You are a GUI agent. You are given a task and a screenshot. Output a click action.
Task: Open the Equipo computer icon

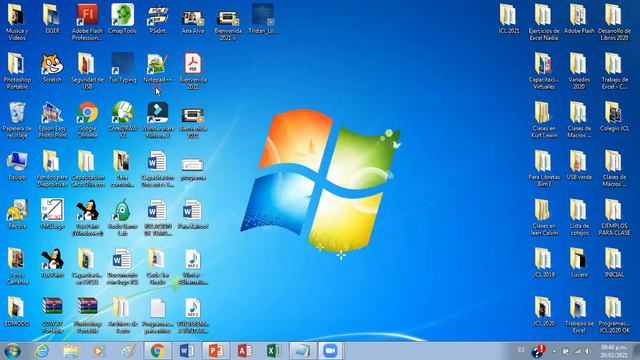[x=17, y=166]
